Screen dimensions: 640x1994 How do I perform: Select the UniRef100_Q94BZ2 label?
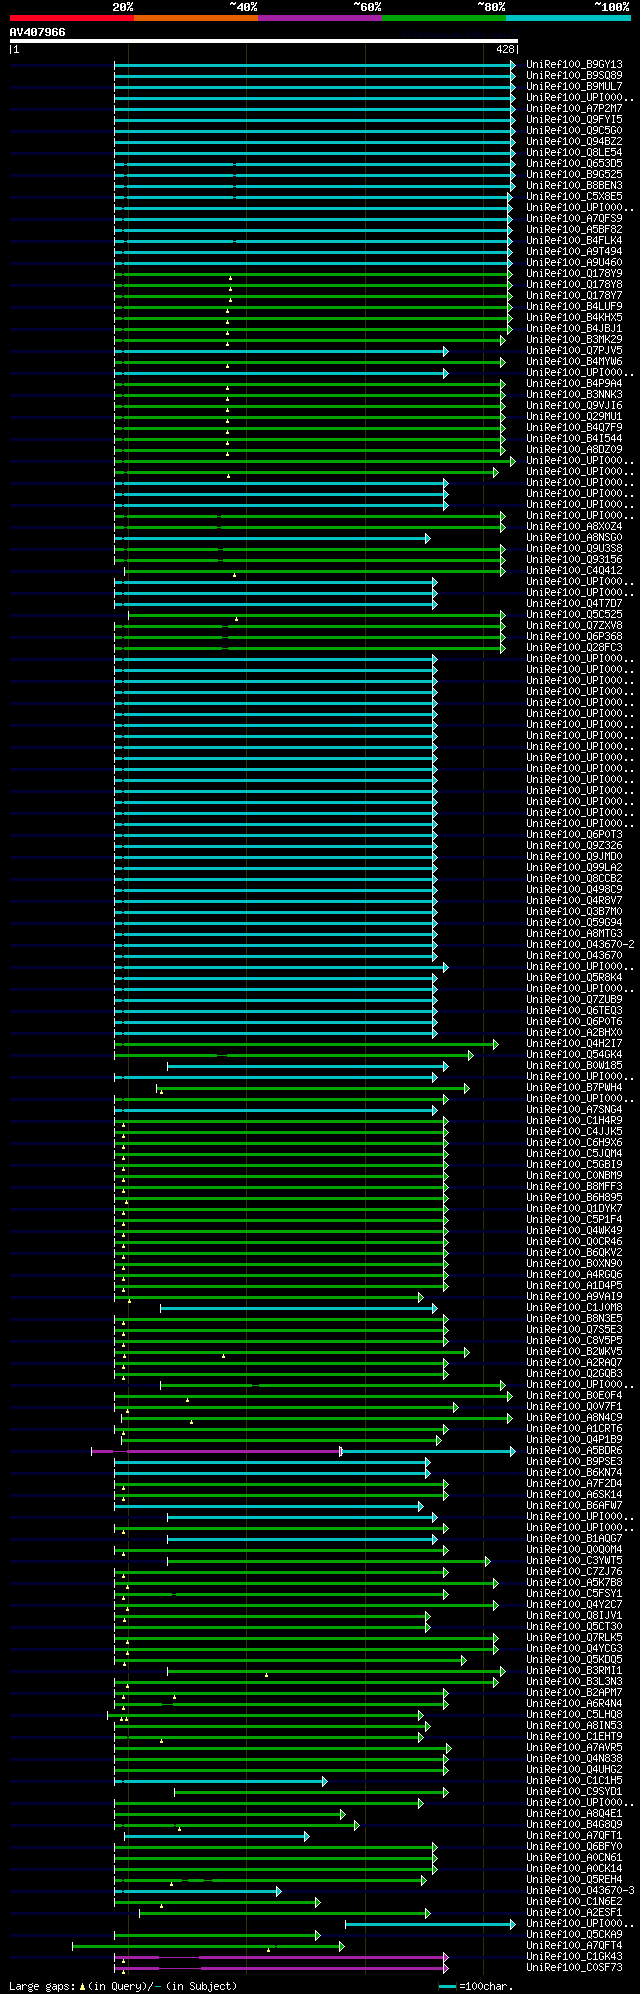pyautogui.click(x=574, y=142)
